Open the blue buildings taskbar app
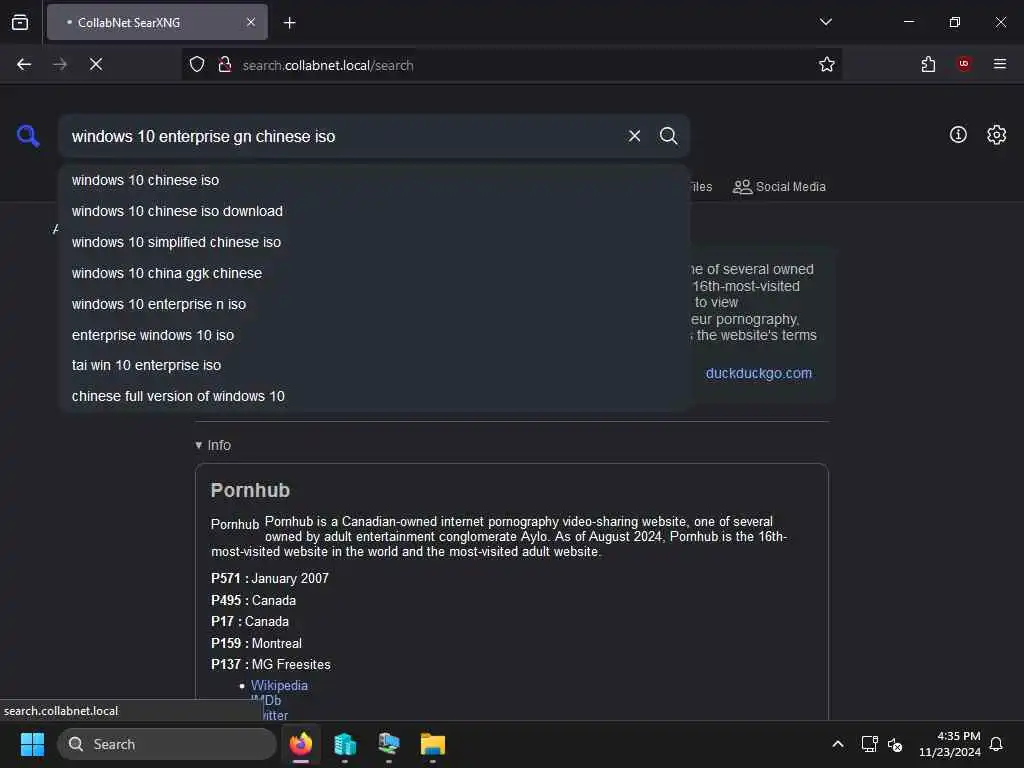The width and height of the screenshot is (1024, 768). point(345,744)
